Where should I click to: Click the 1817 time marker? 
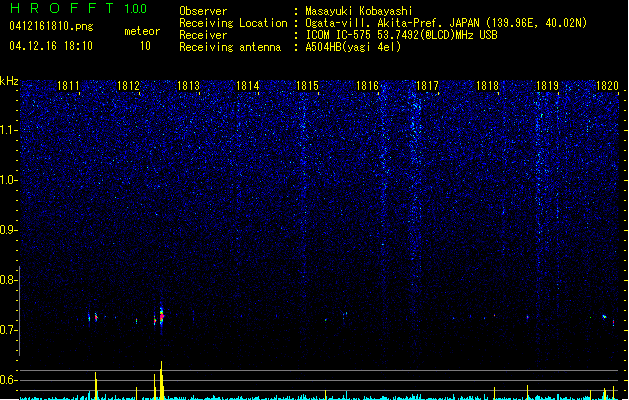pos(427,86)
